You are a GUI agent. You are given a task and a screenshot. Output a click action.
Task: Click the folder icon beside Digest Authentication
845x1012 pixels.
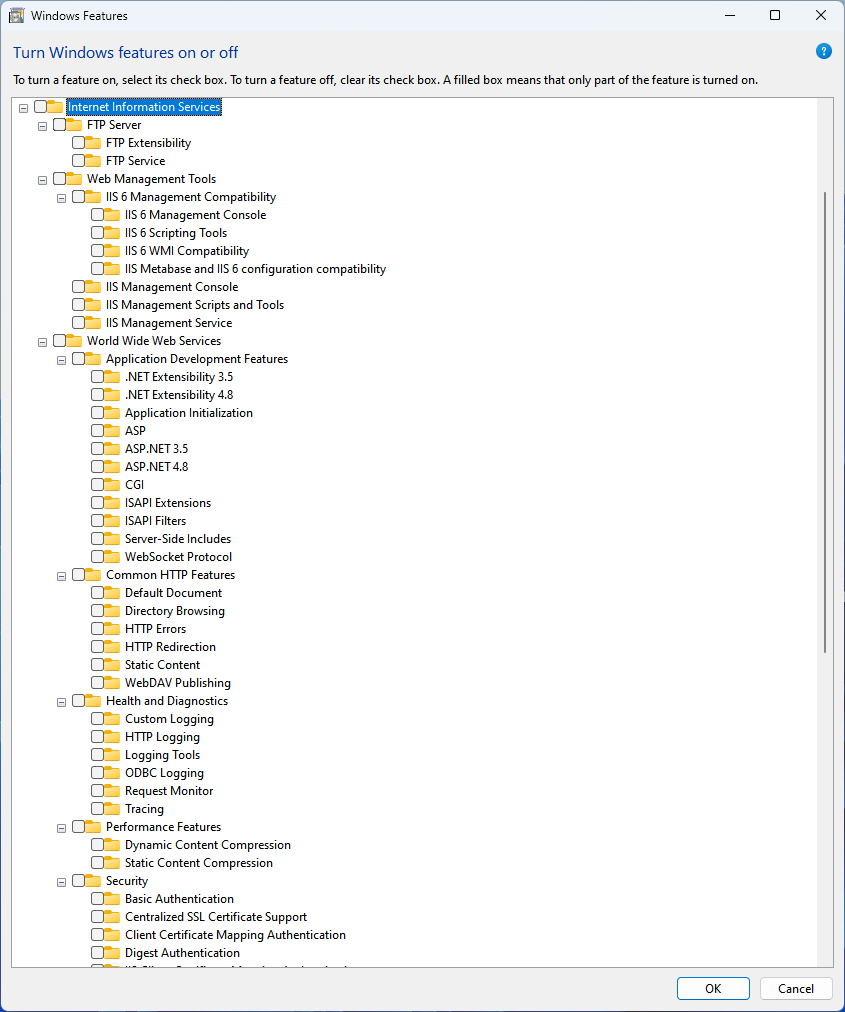(112, 953)
